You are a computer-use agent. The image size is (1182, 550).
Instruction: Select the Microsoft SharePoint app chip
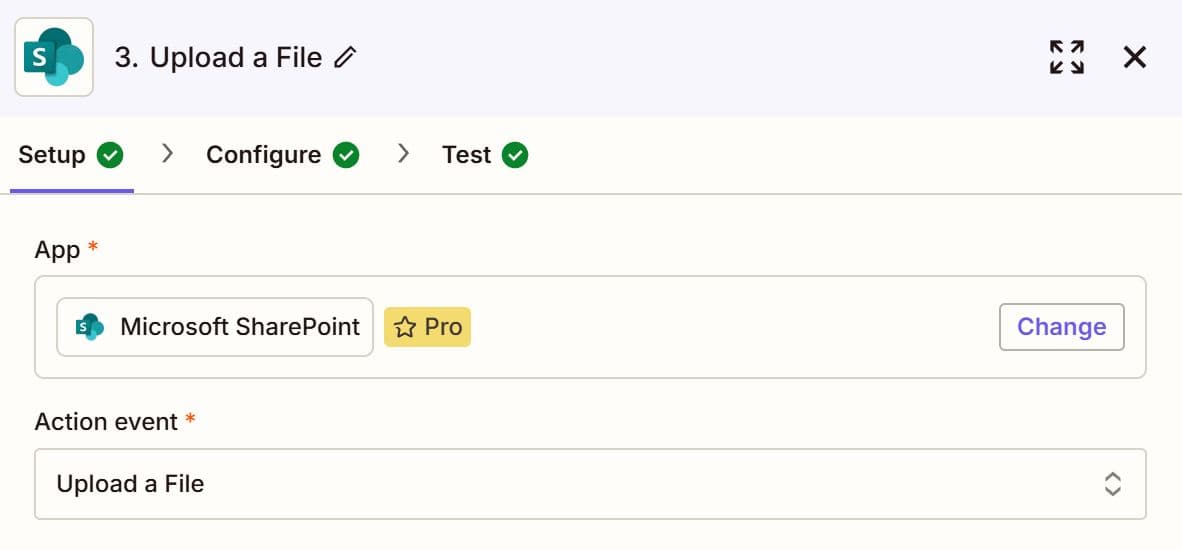coord(215,327)
